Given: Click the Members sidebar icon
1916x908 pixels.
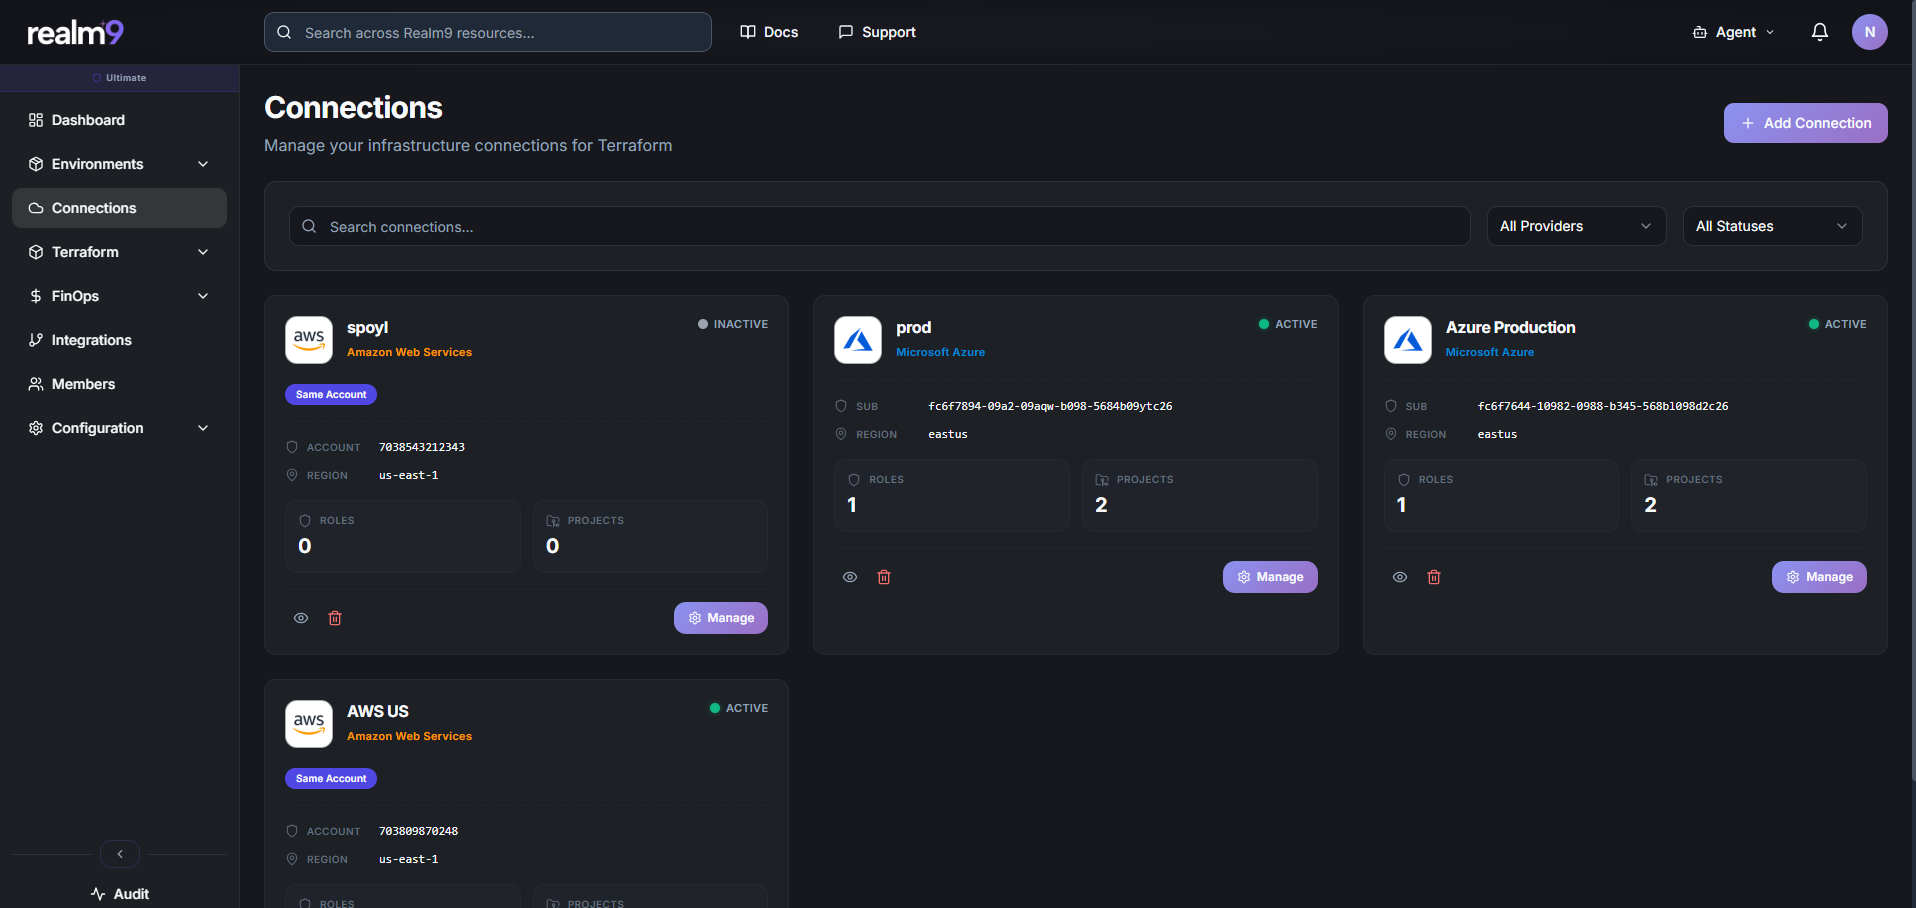Looking at the screenshot, I should (x=35, y=384).
